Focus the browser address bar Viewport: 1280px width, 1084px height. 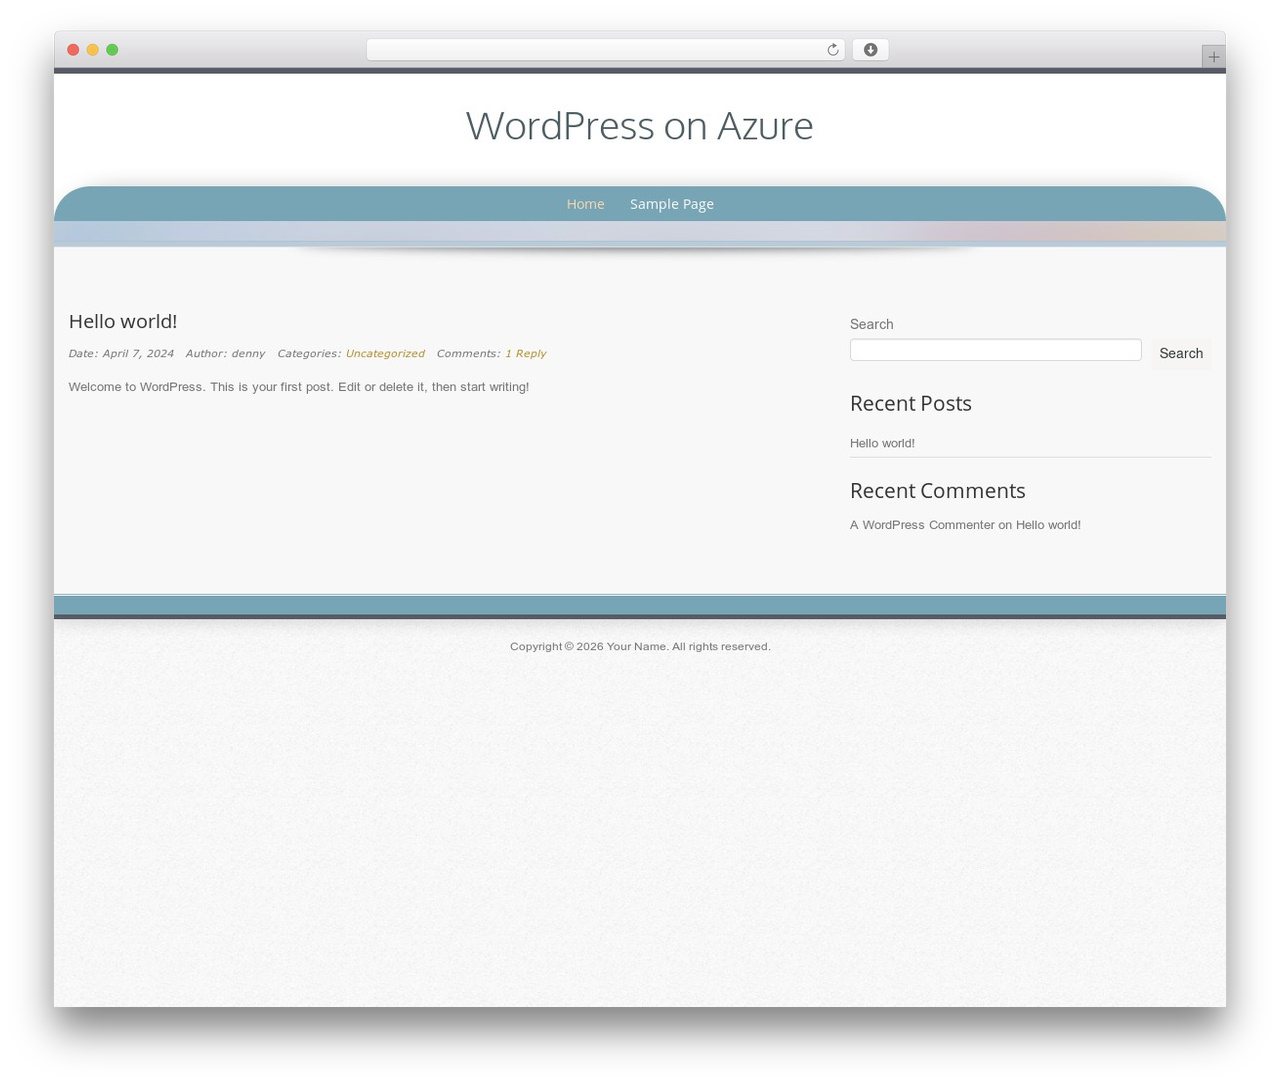[x=605, y=50]
